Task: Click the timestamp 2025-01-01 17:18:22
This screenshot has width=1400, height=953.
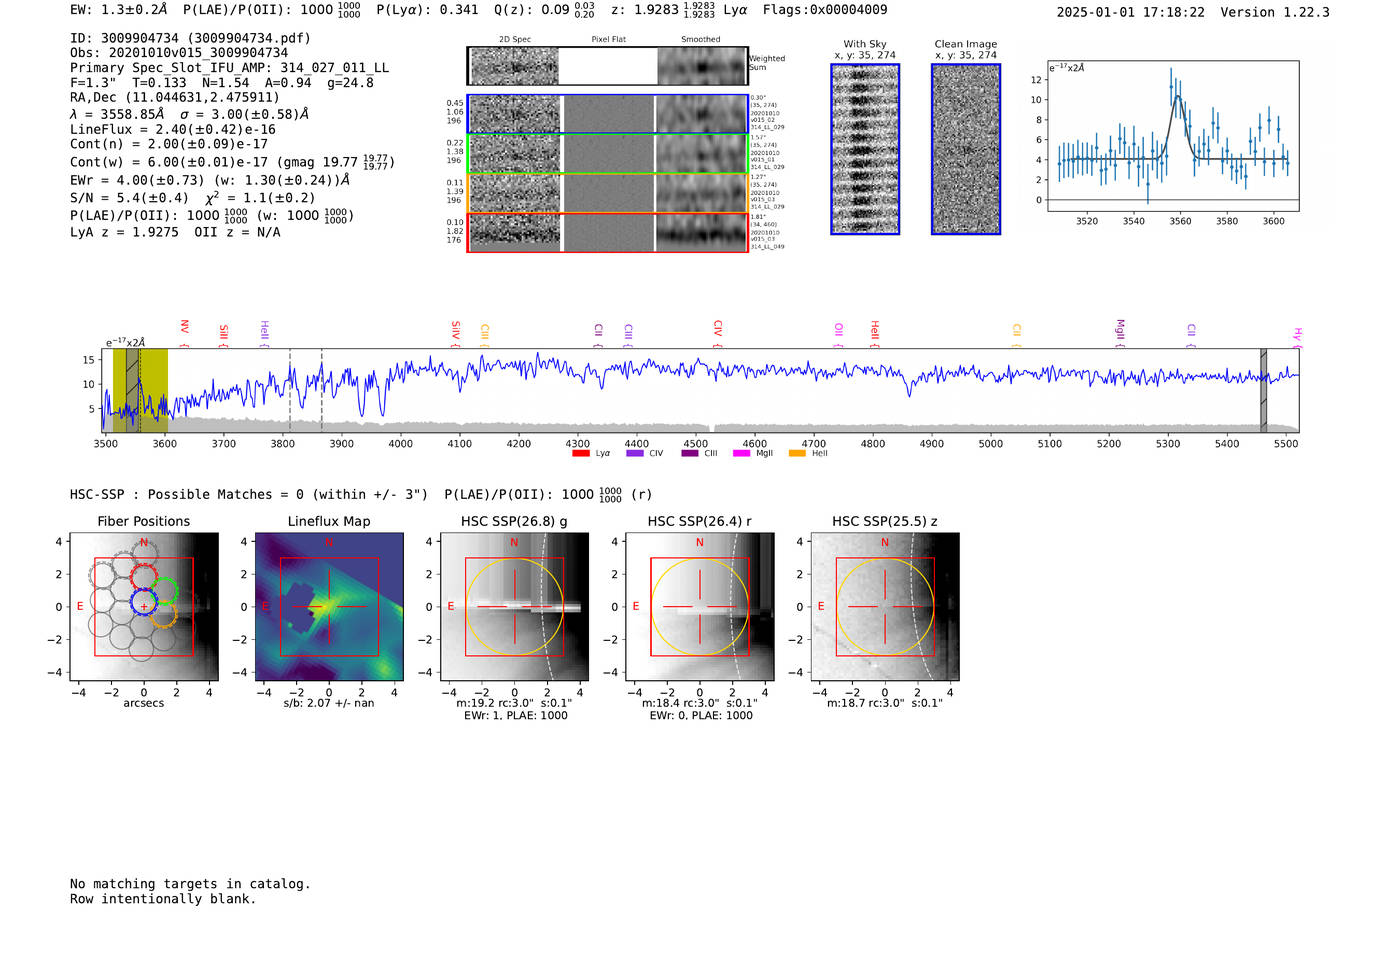Action: point(1130,13)
